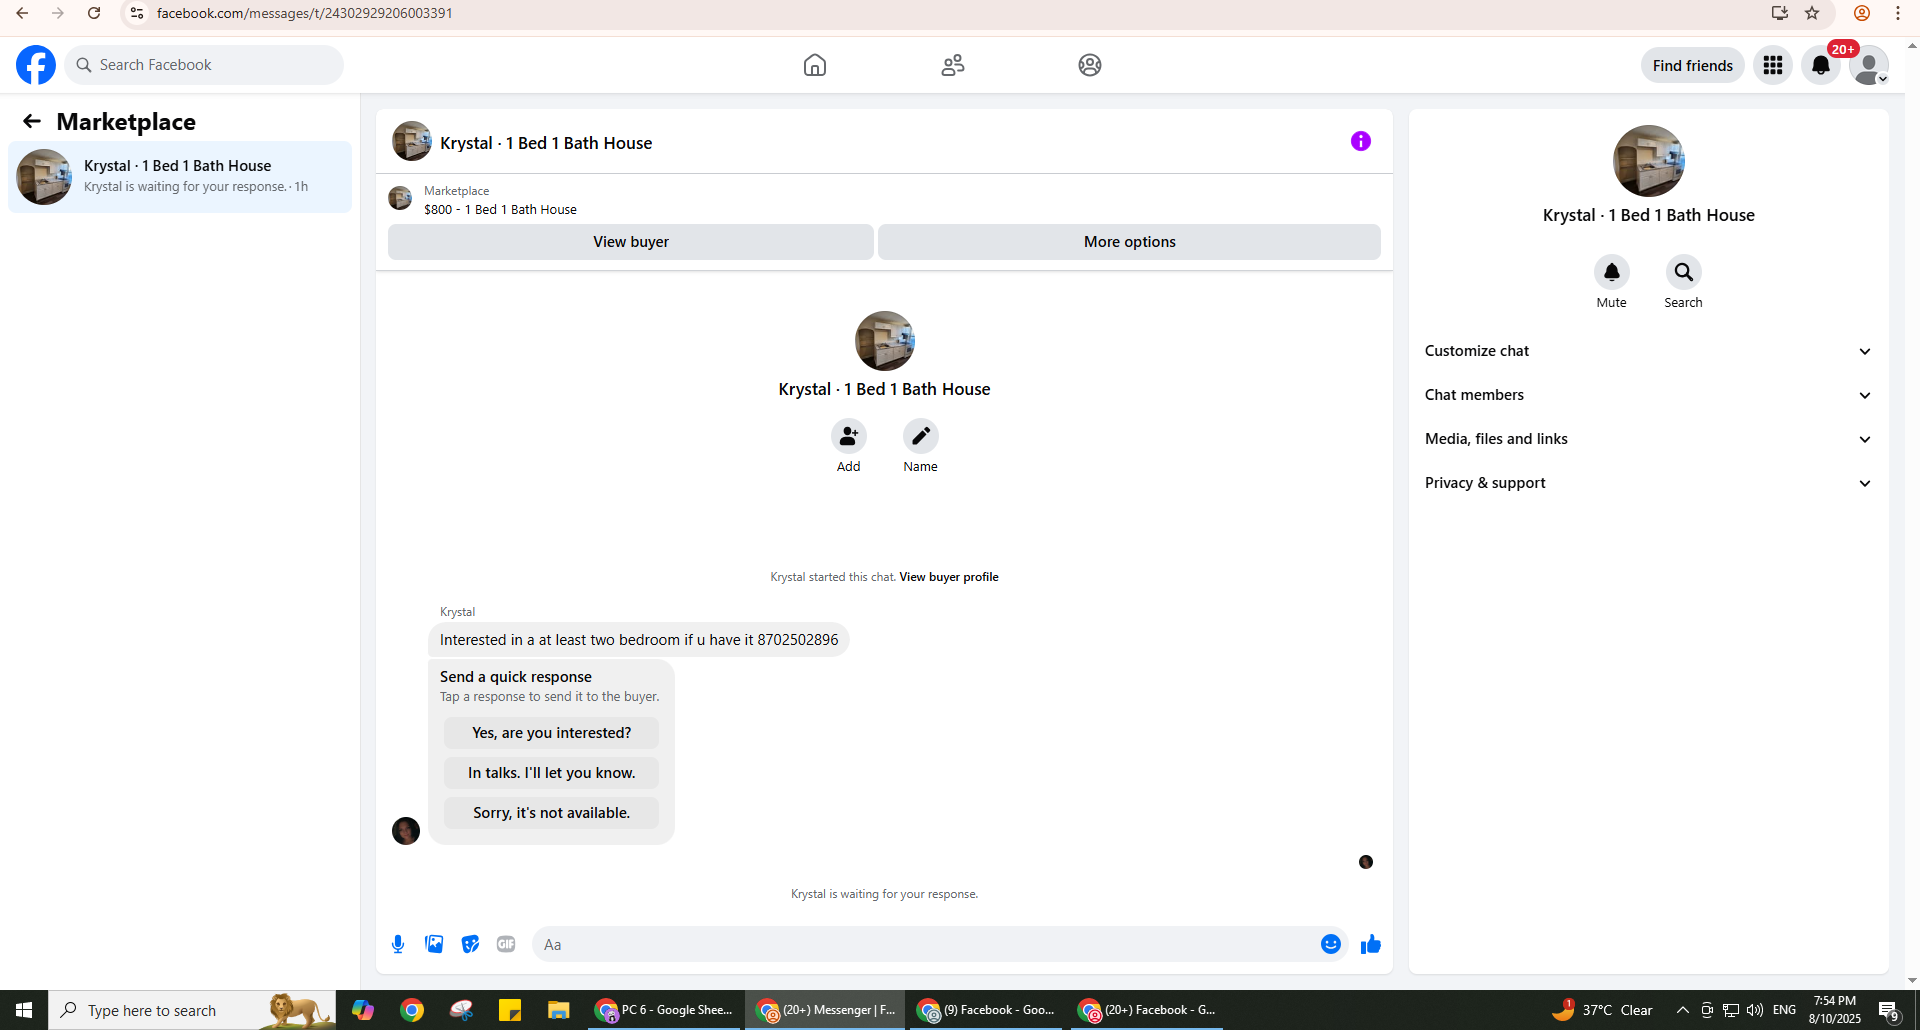Click the Facebook logo icon

pyautogui.click(x=36, y=65)
